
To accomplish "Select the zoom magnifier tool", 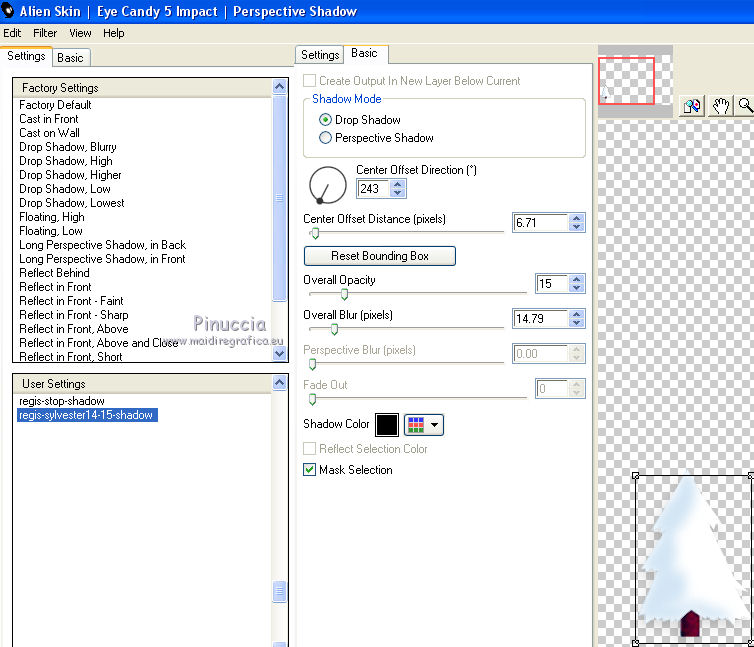I will coord(745,106).
